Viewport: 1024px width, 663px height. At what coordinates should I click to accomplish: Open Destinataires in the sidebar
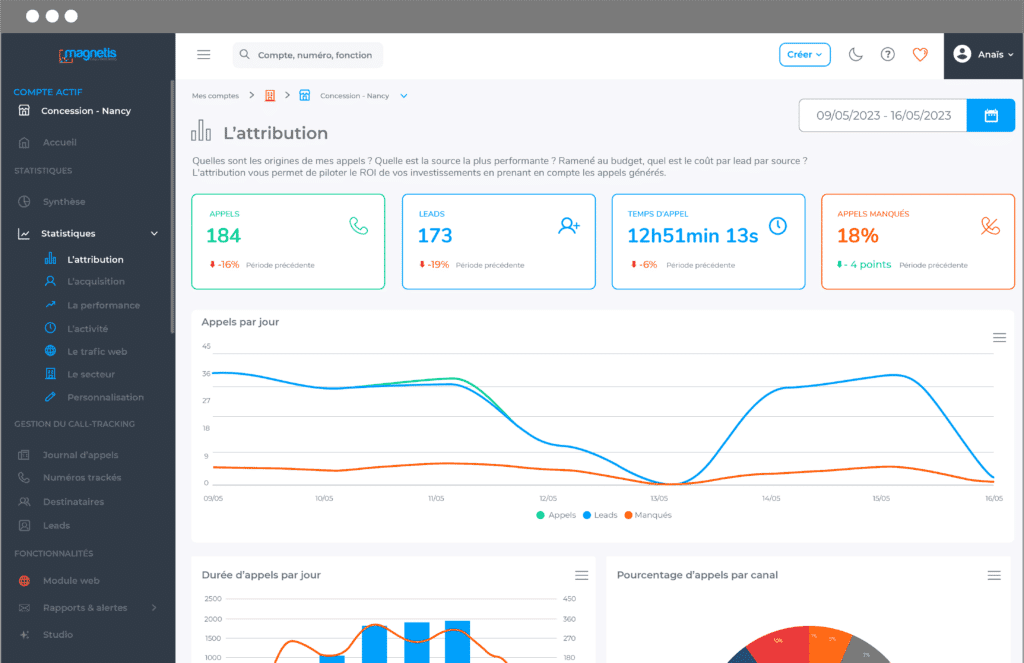click(73, 502)
